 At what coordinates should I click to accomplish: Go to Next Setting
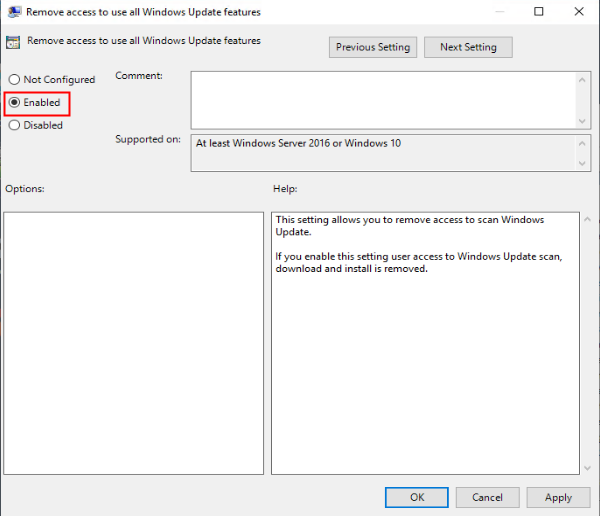(468, 47)
